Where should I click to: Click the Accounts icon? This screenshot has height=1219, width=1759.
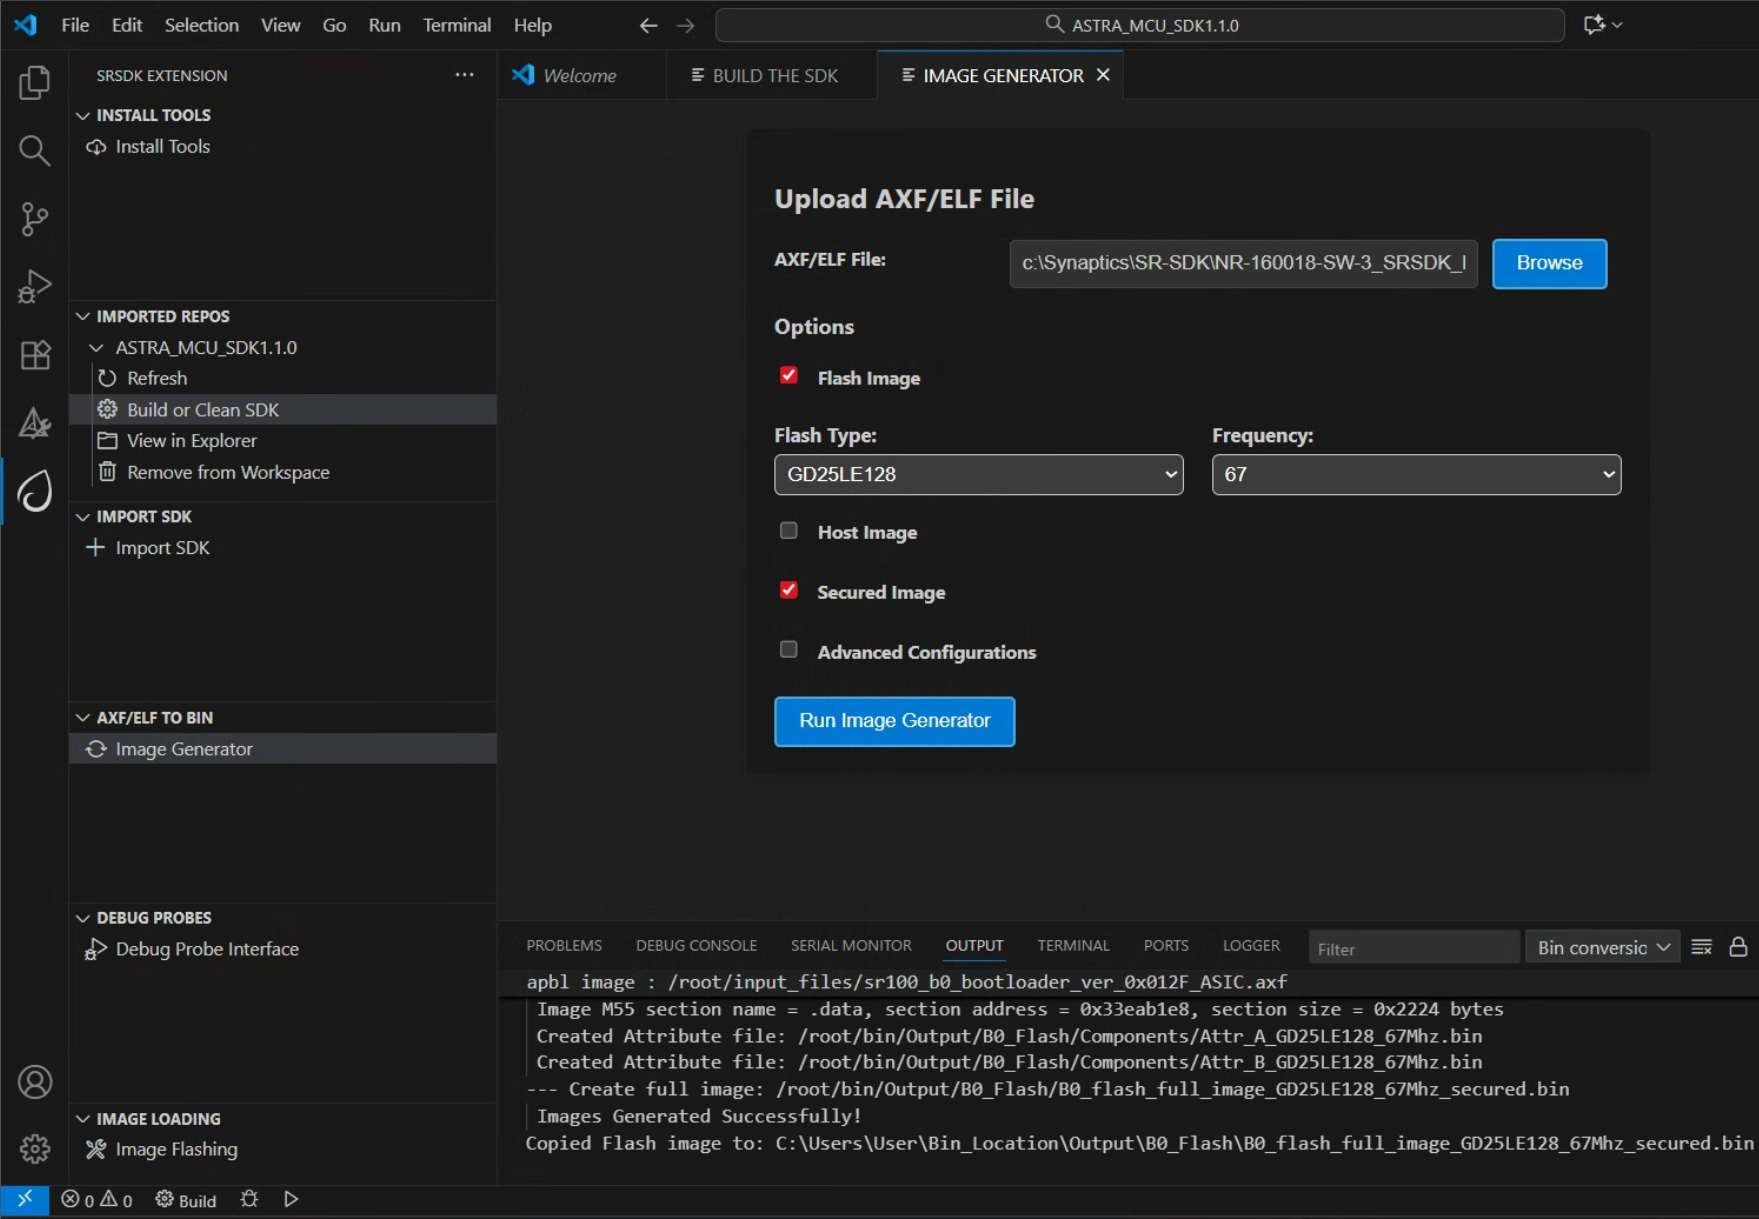tap(34, 1082)
